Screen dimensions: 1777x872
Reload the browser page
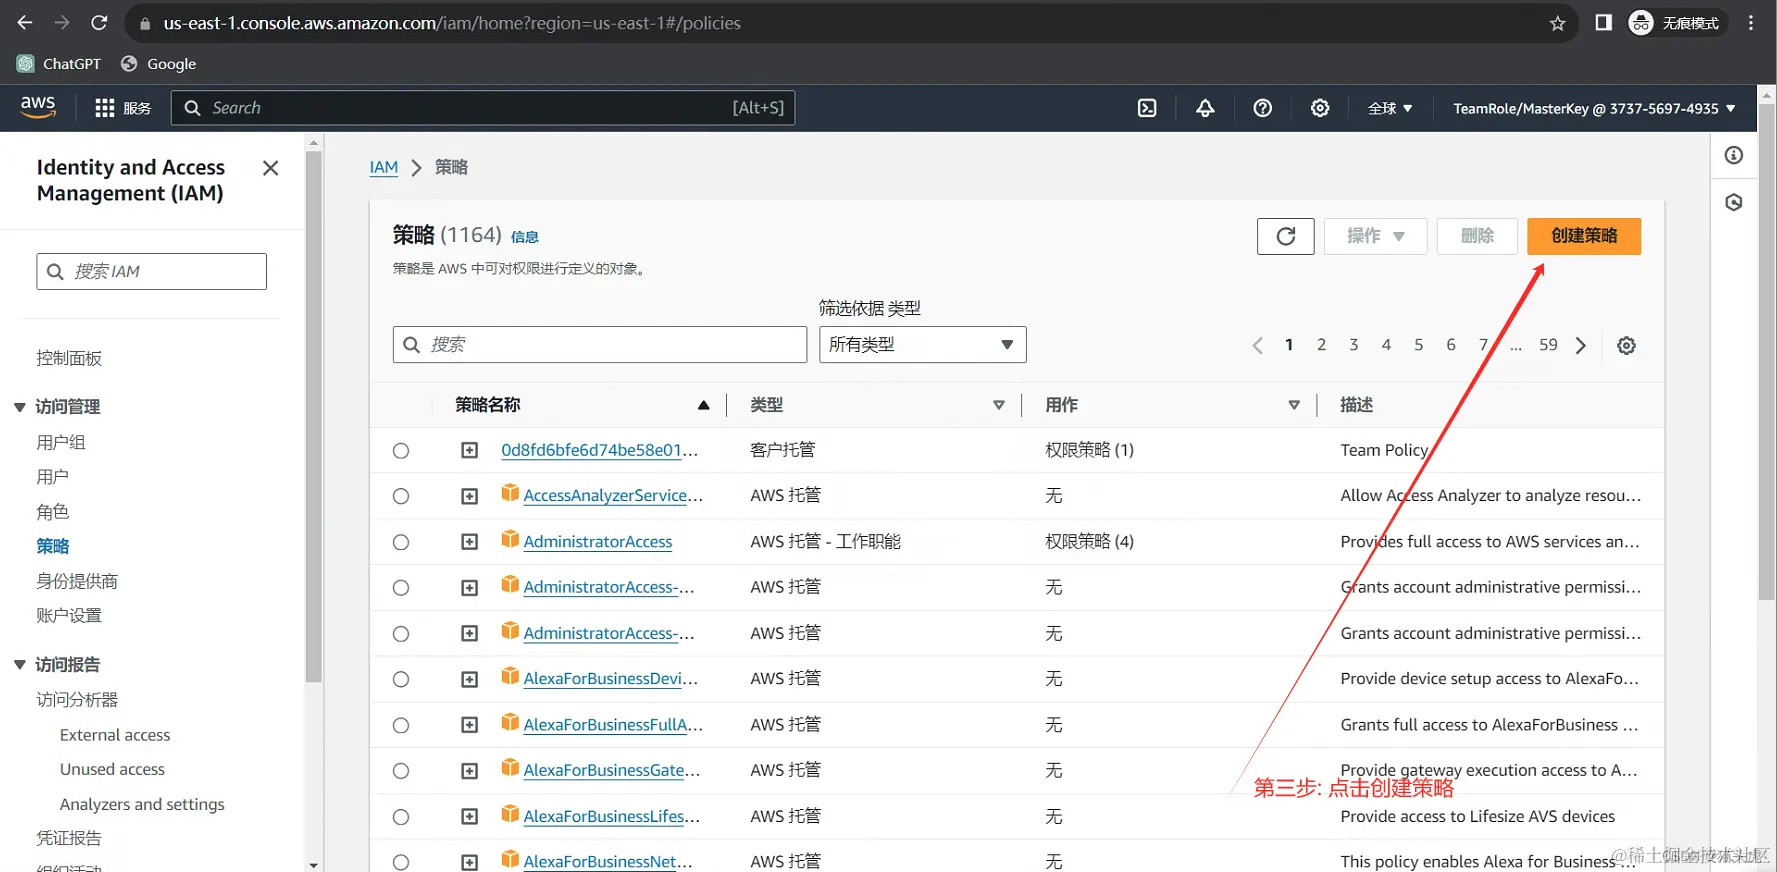(x=99, y=23)
